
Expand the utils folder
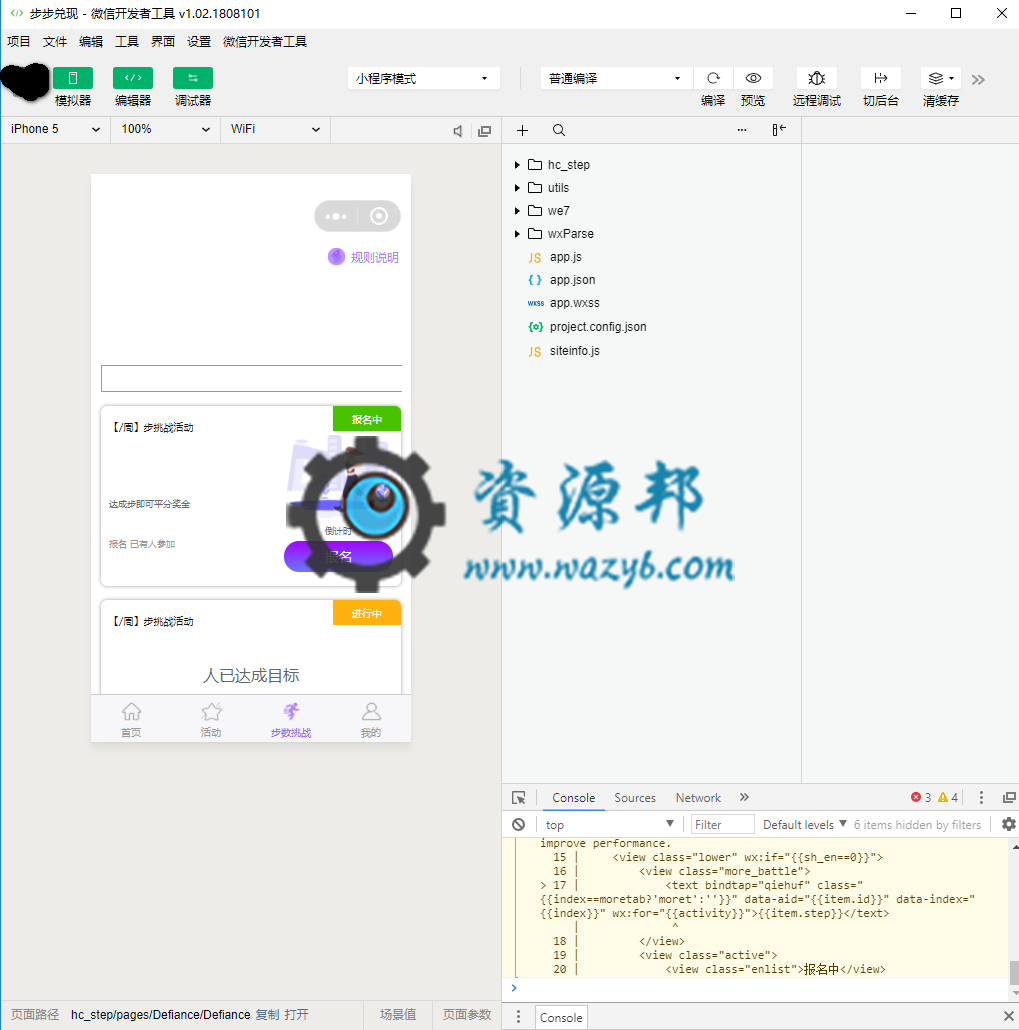pos(517,188)
